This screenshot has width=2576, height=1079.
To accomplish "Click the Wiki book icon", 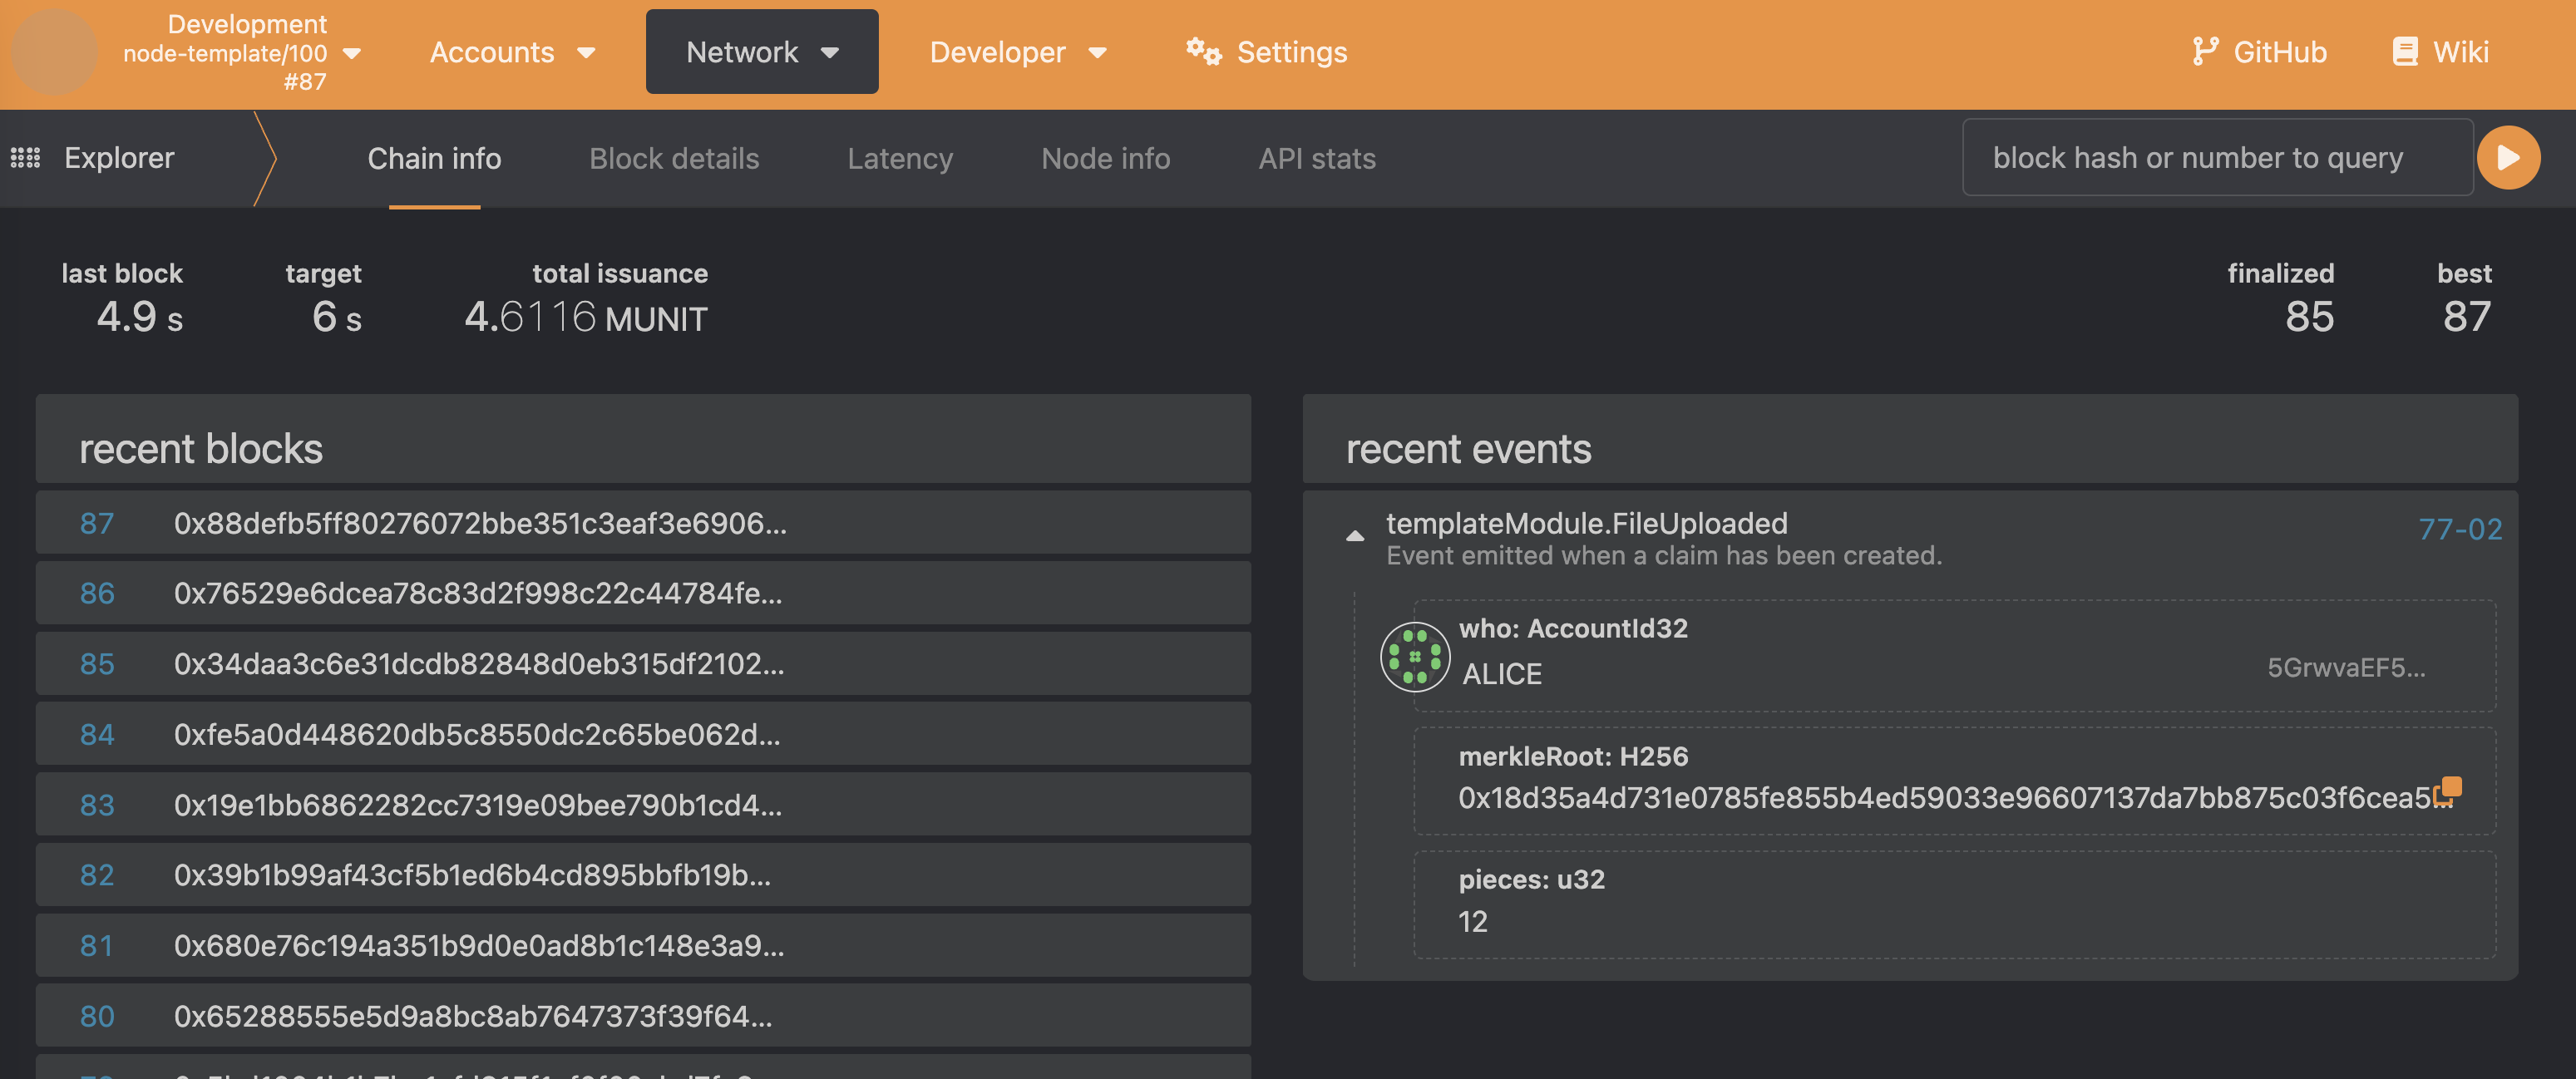I will 2404,51.
